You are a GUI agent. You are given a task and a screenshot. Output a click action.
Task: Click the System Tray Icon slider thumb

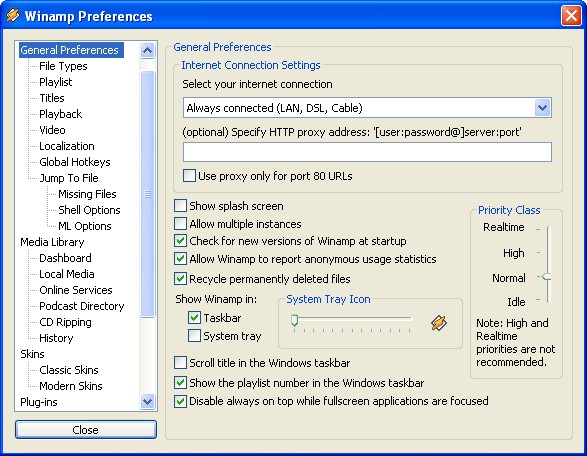point(295,320)
